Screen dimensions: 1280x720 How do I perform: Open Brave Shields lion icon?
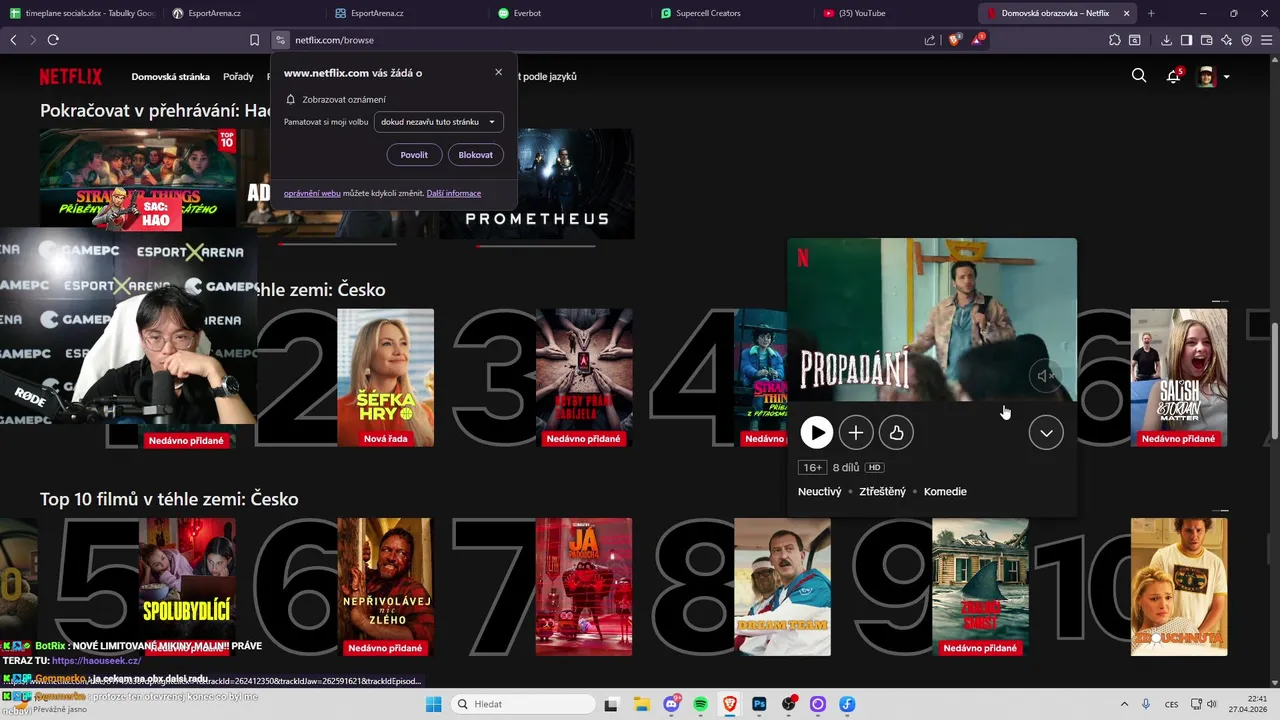point(954,40)
